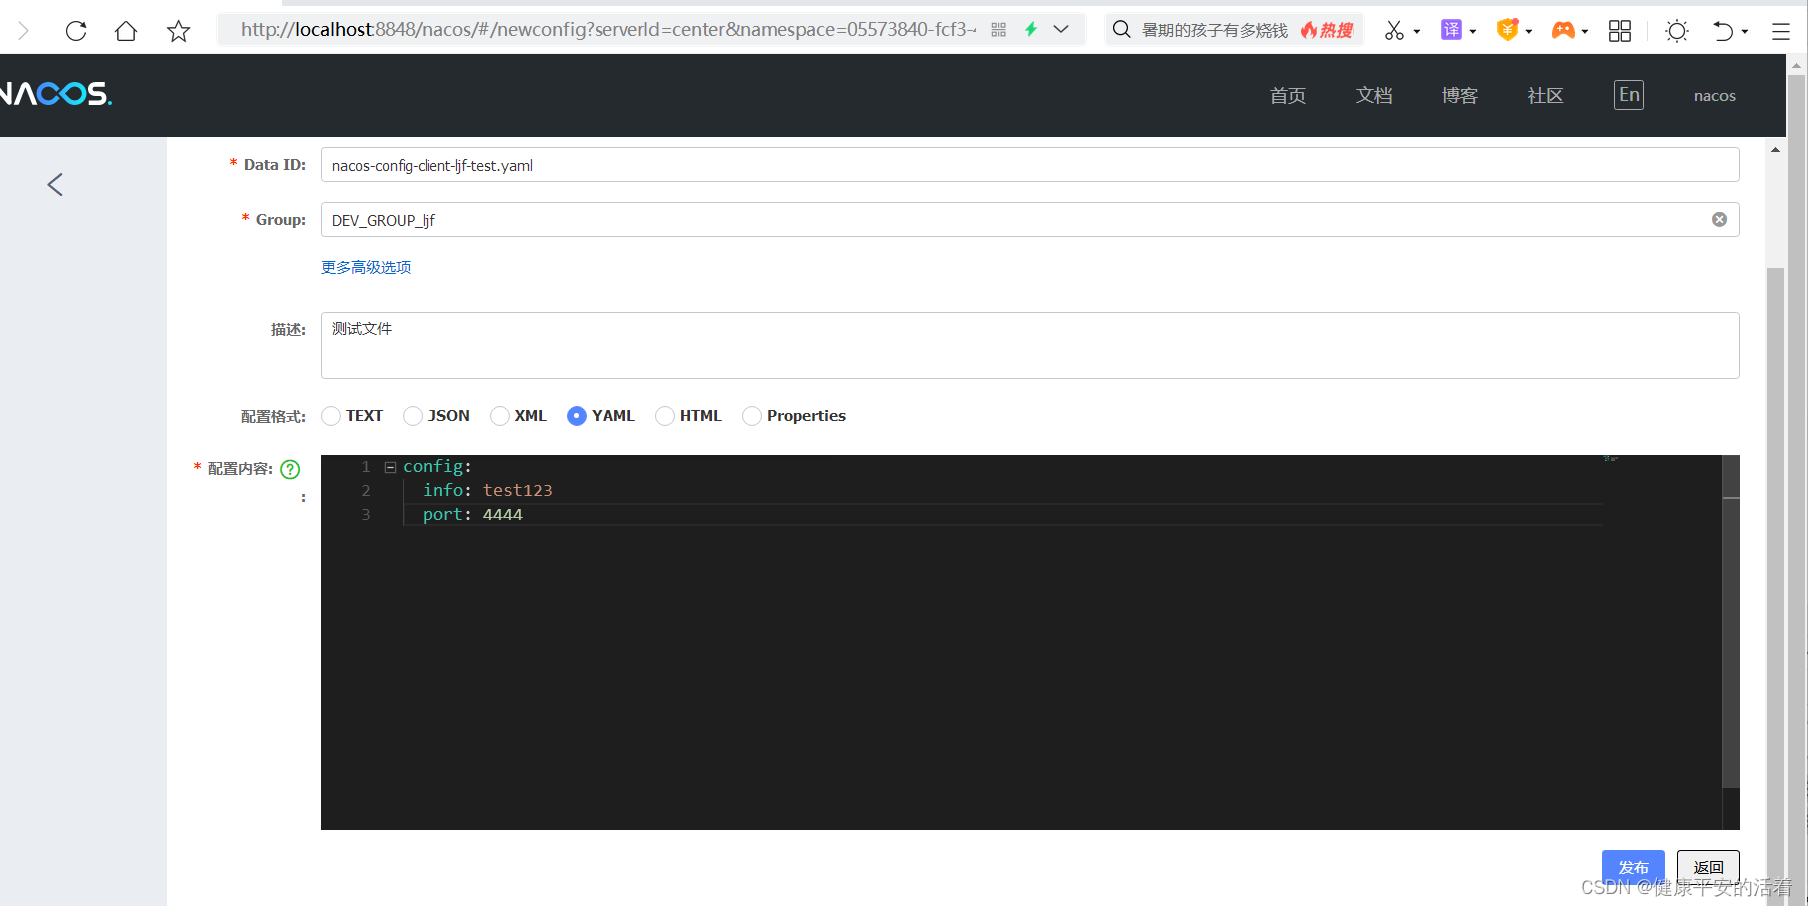Click the 描述 description text area

pyautogui.click(x=1030, y=345)
